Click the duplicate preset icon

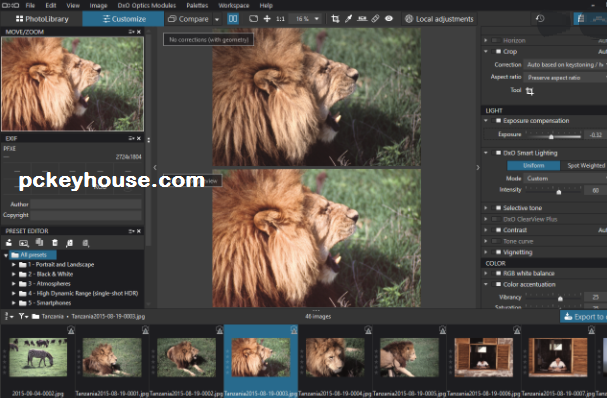(x=39, y=243)
